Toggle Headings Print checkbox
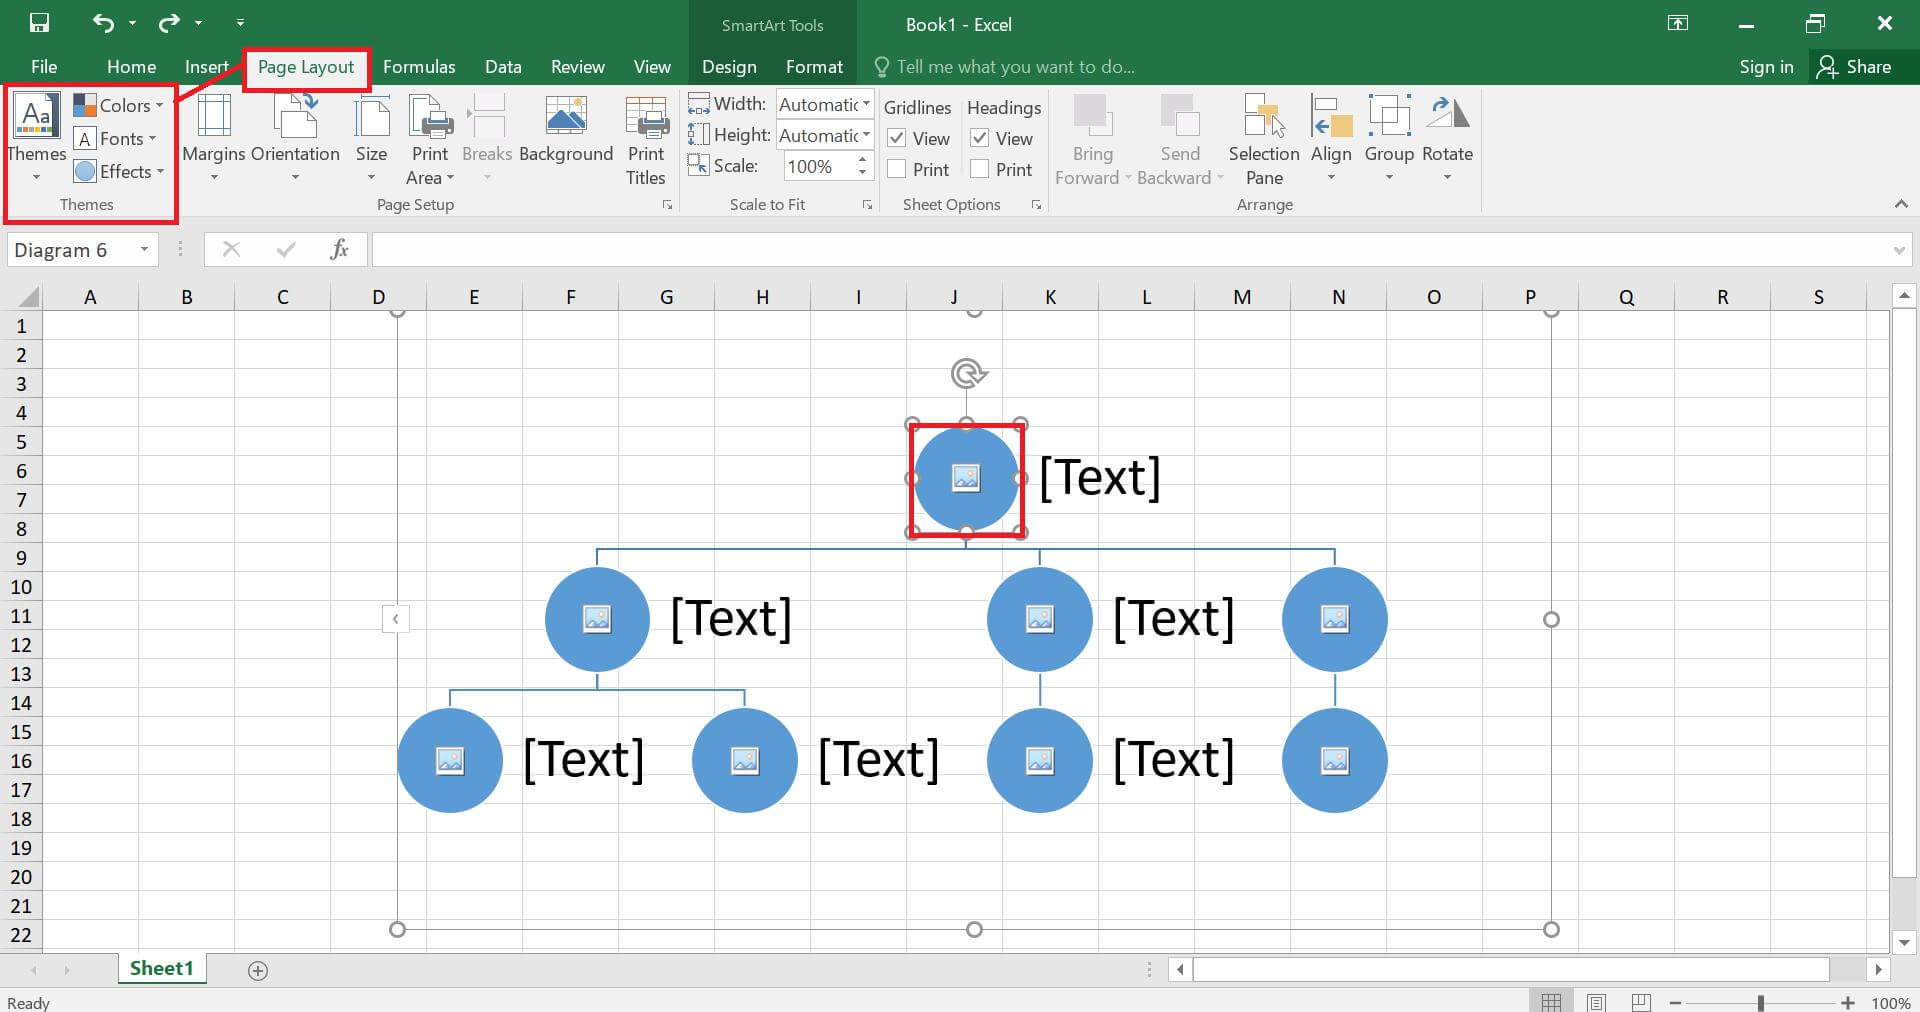Viewport: 1920px width, 1012px height. (x=980, y=169)
